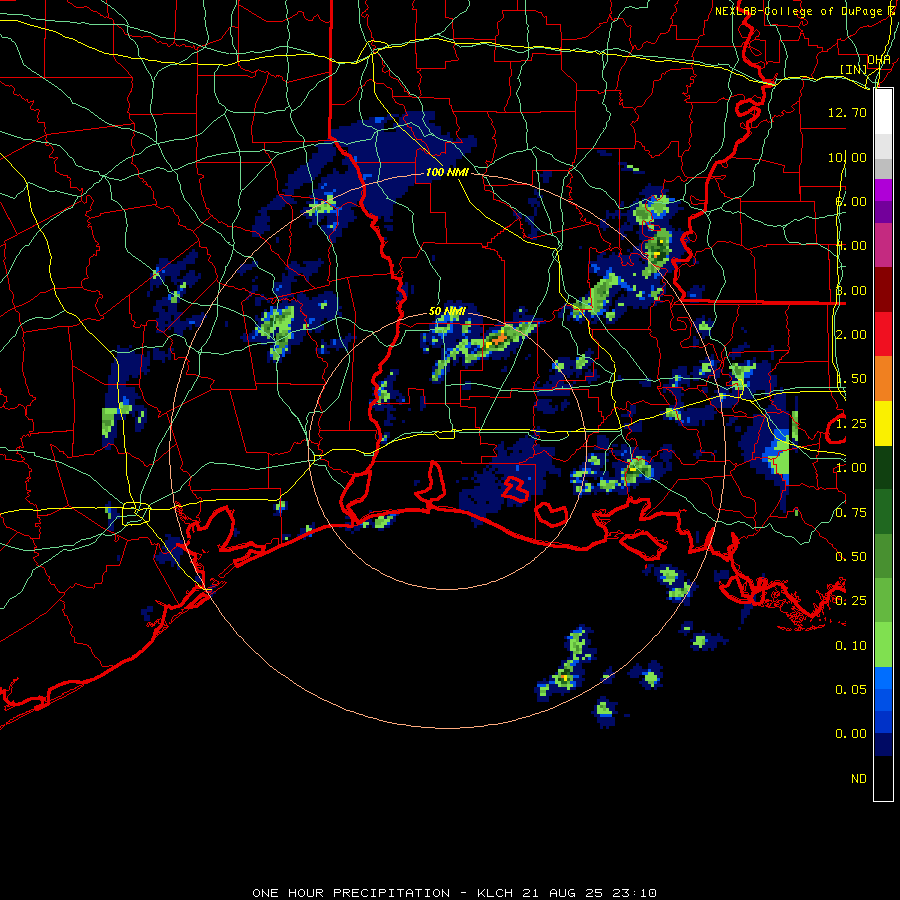Click the 12.70 legend value
900x900 pixels.
click(847, 112)
